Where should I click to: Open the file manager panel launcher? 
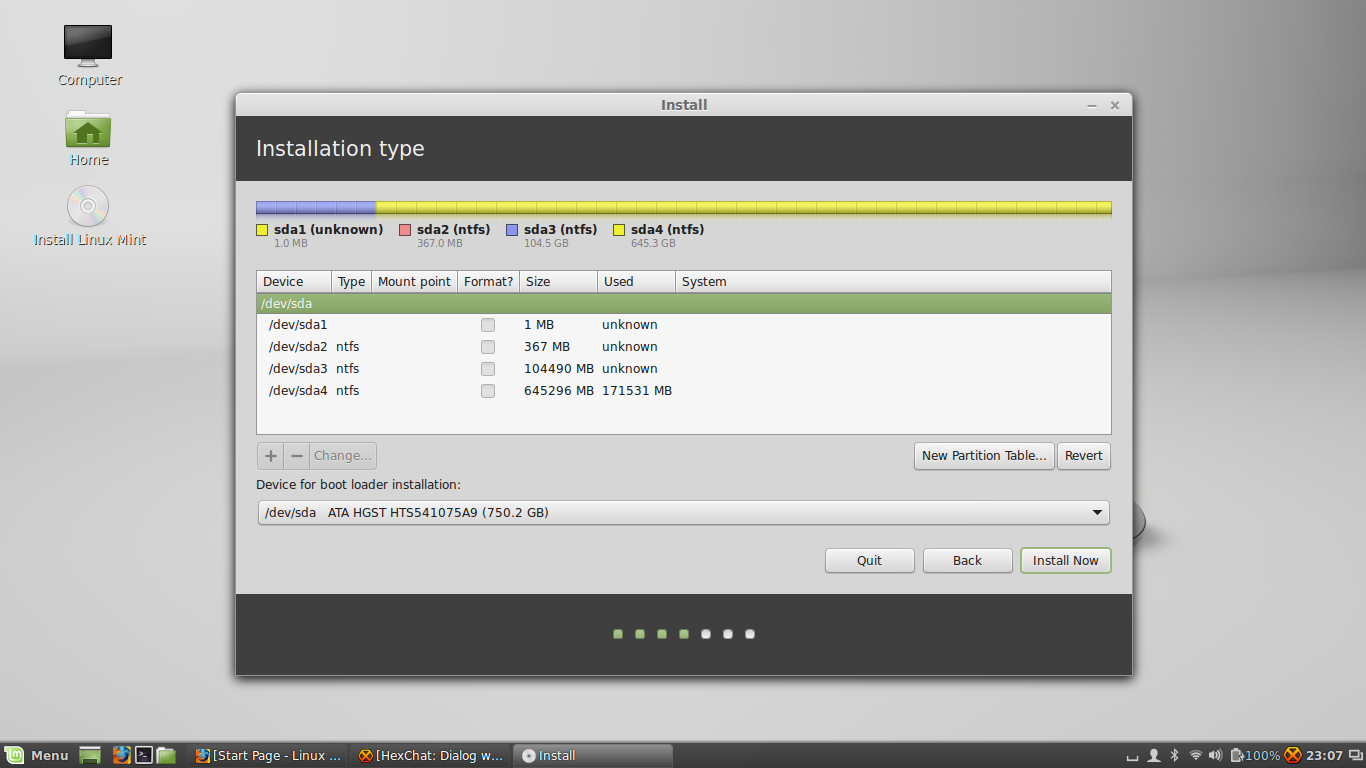coord(166,755)
